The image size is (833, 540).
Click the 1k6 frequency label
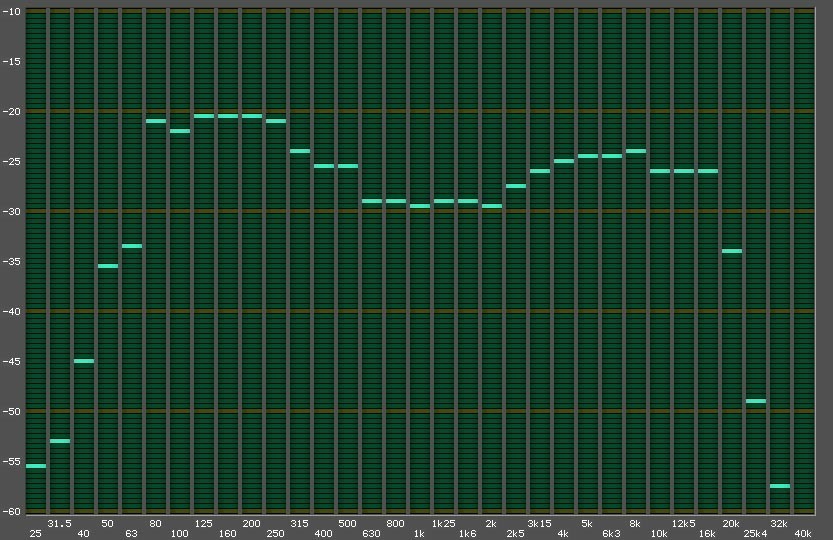click(x=468, y=534)
